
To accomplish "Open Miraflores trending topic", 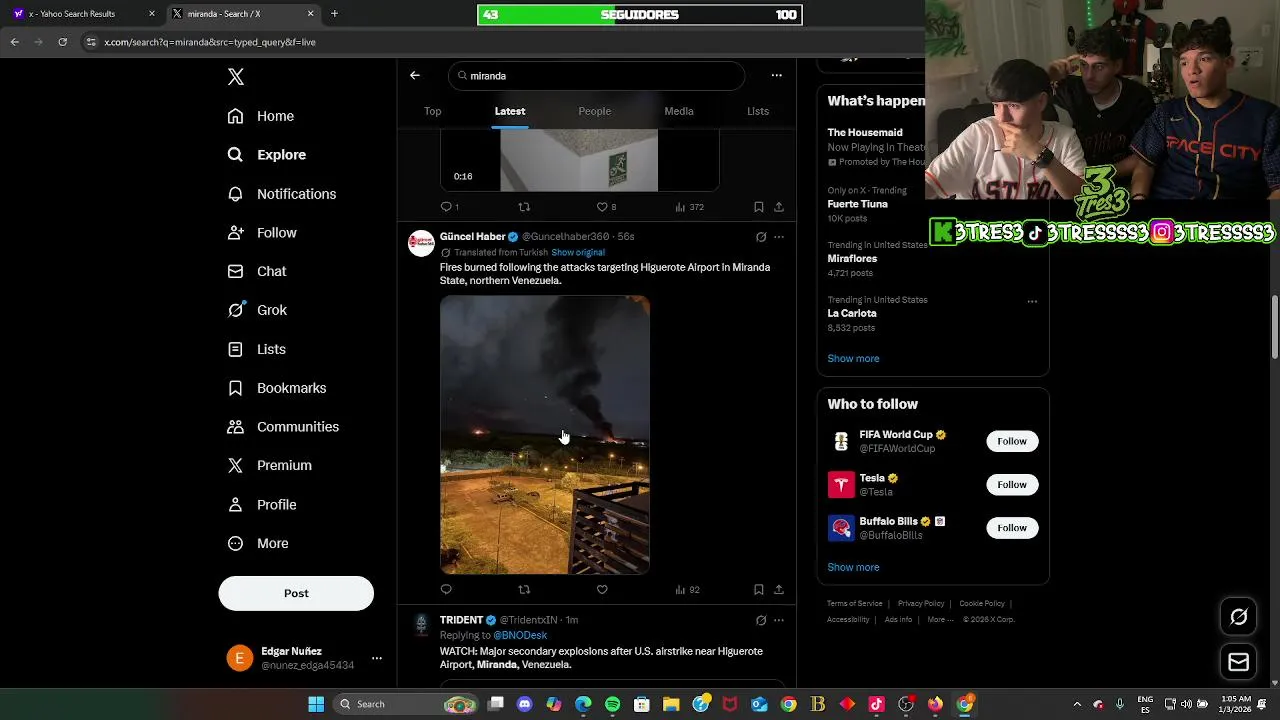I will pyautogui.click(x=852, y=258).
